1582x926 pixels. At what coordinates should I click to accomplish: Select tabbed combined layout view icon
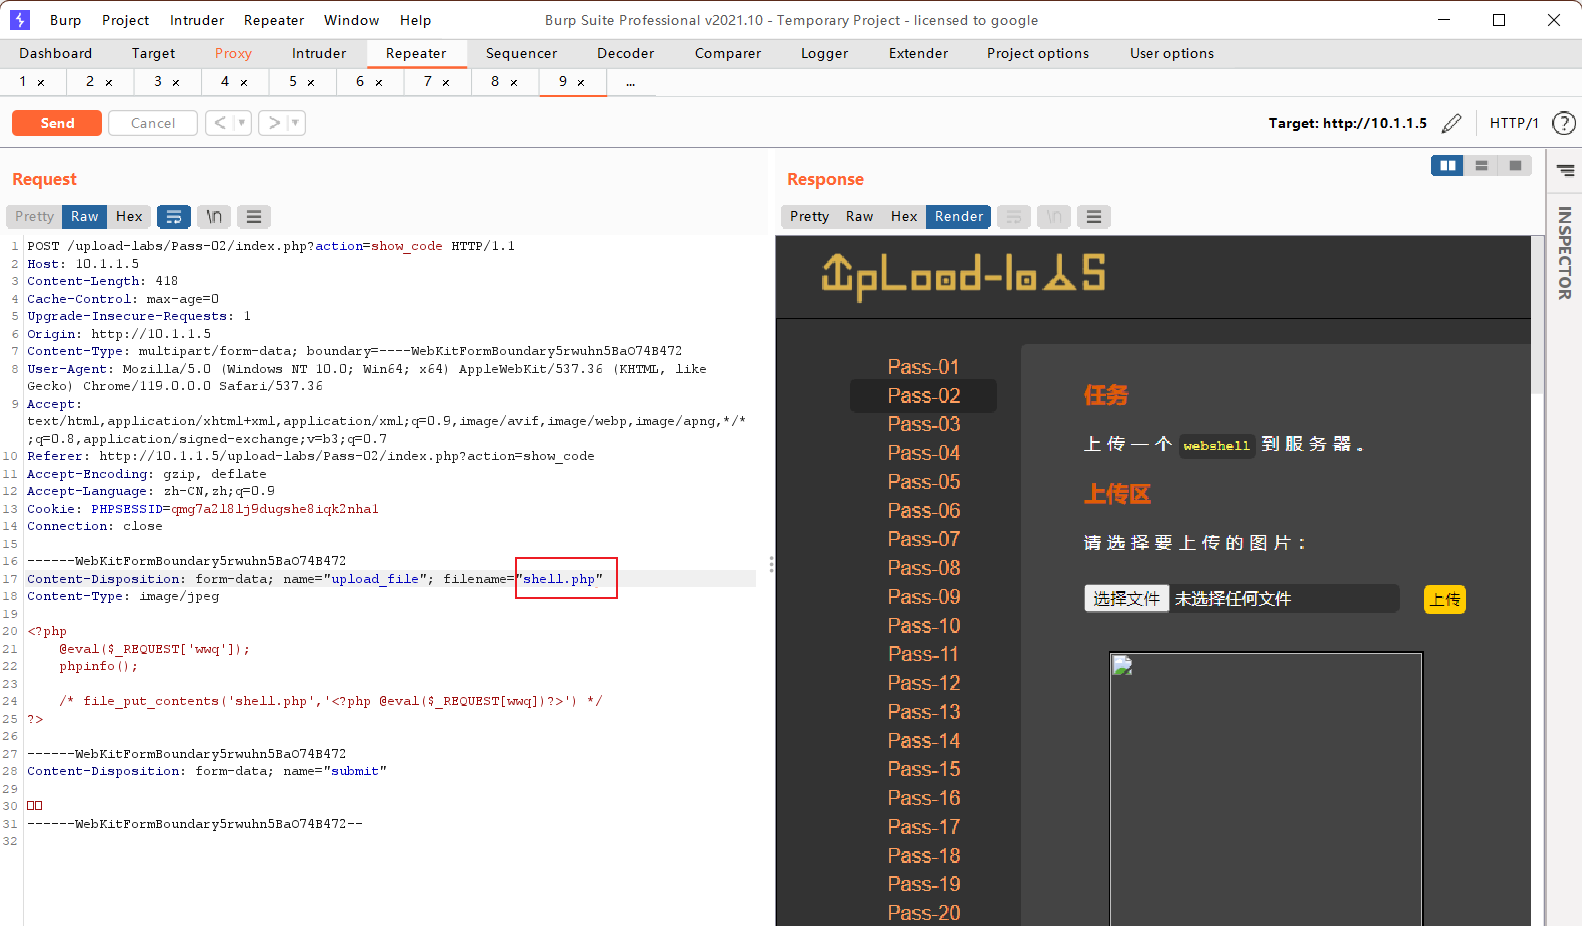pos(1515,166)
